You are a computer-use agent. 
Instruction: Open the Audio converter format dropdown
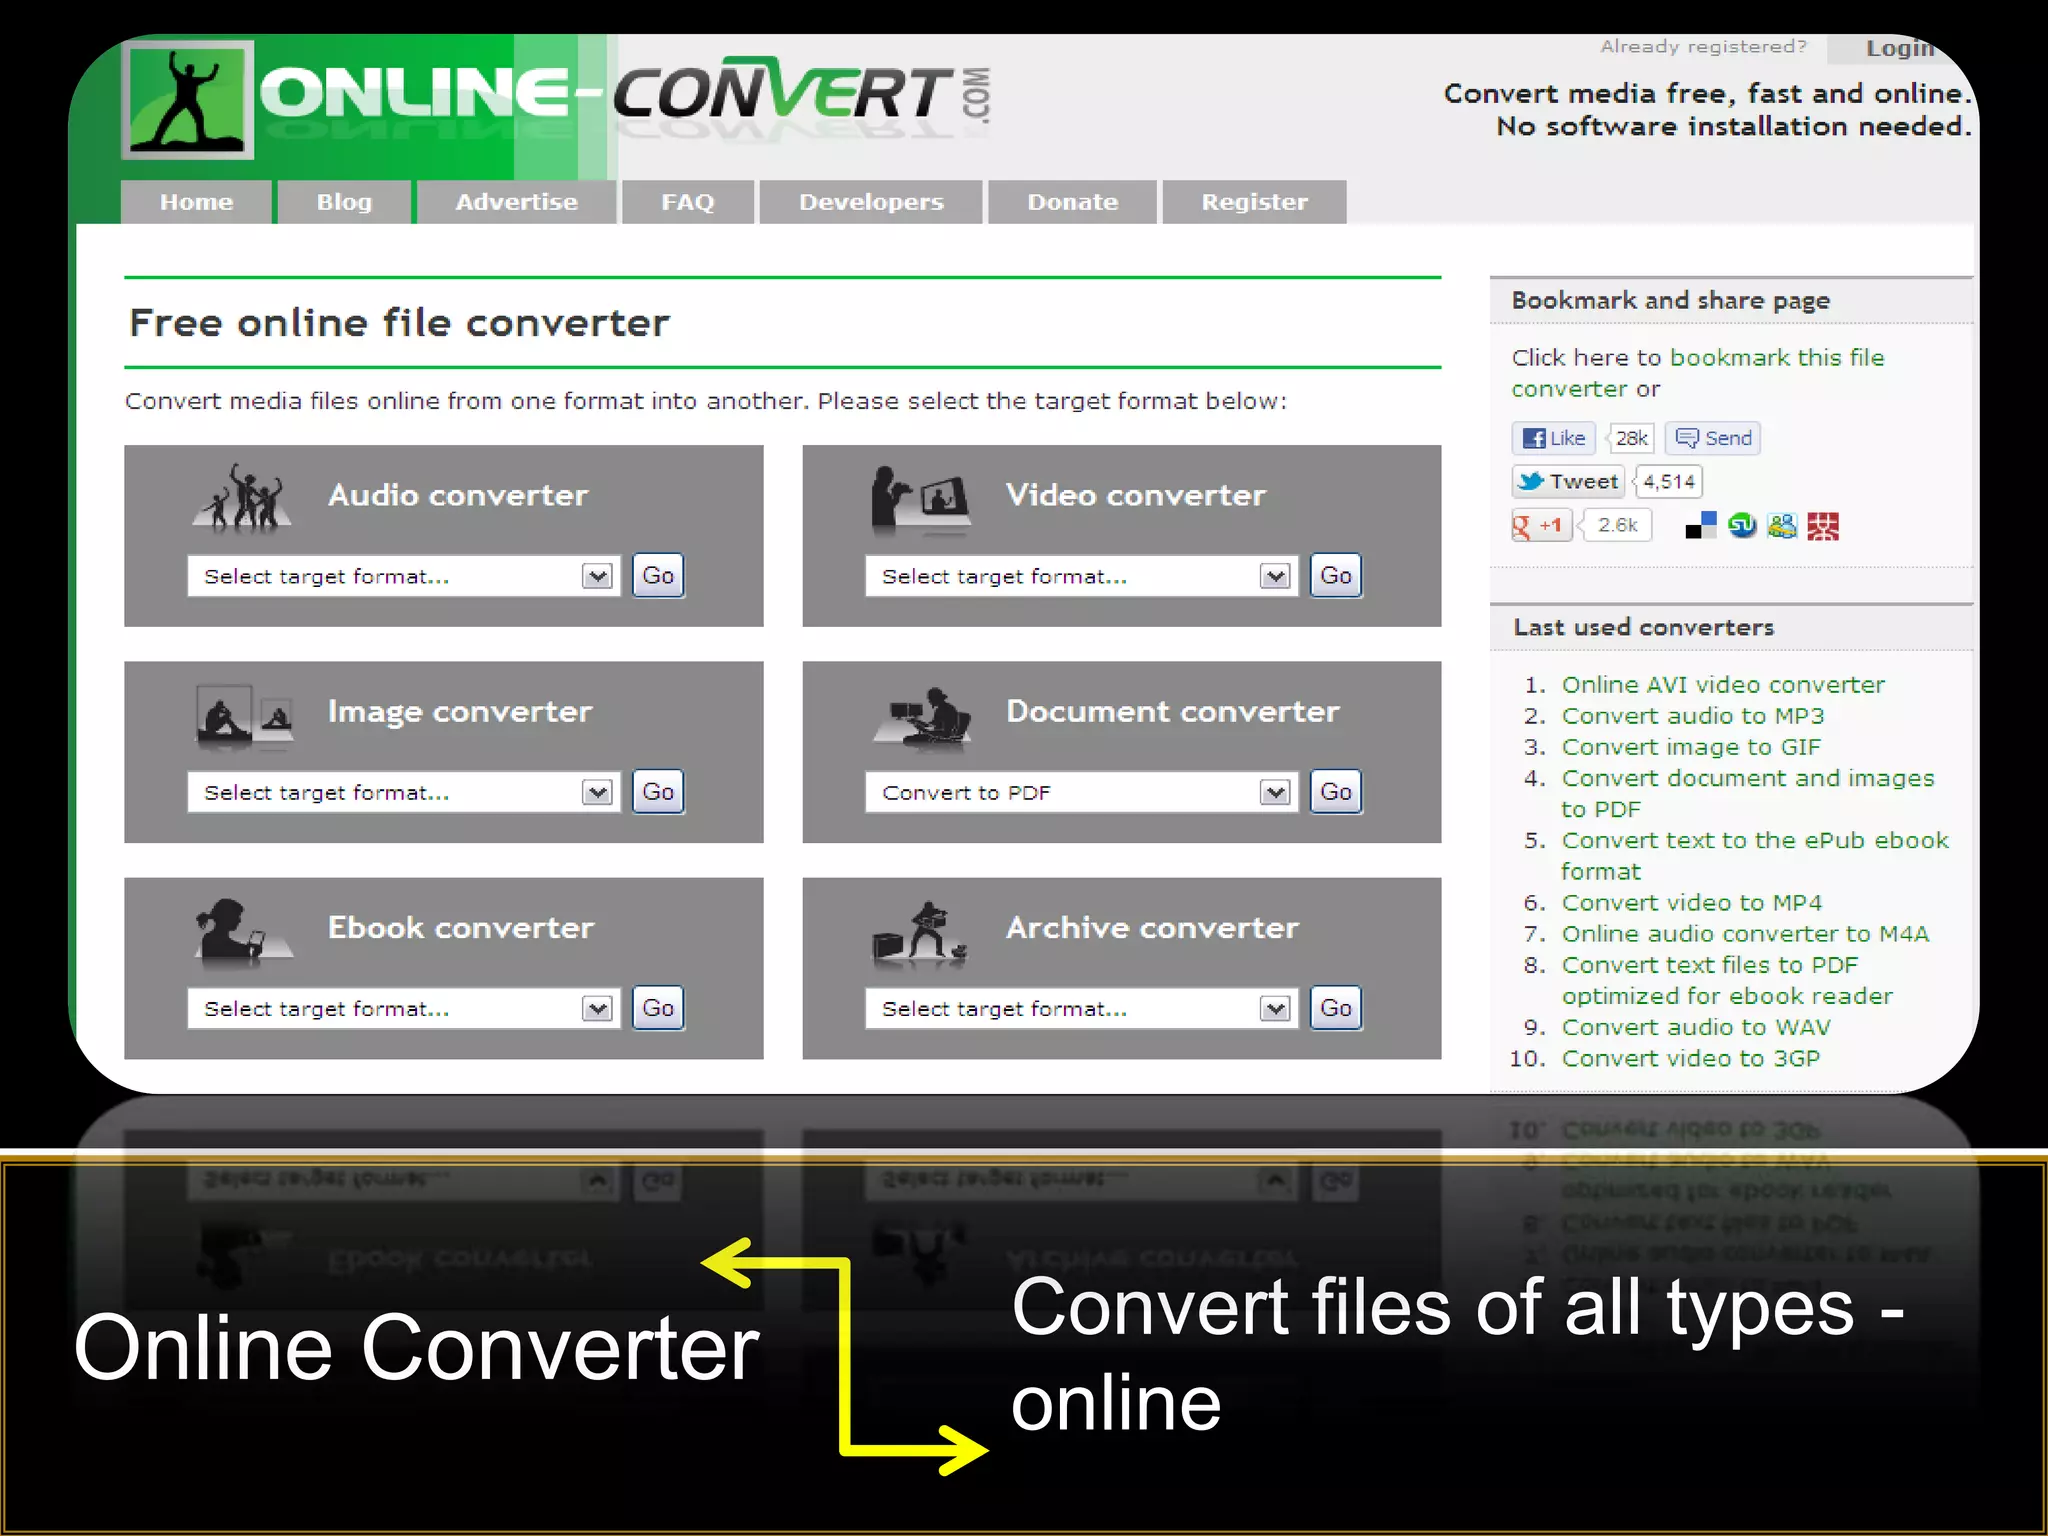pos(404,576)
